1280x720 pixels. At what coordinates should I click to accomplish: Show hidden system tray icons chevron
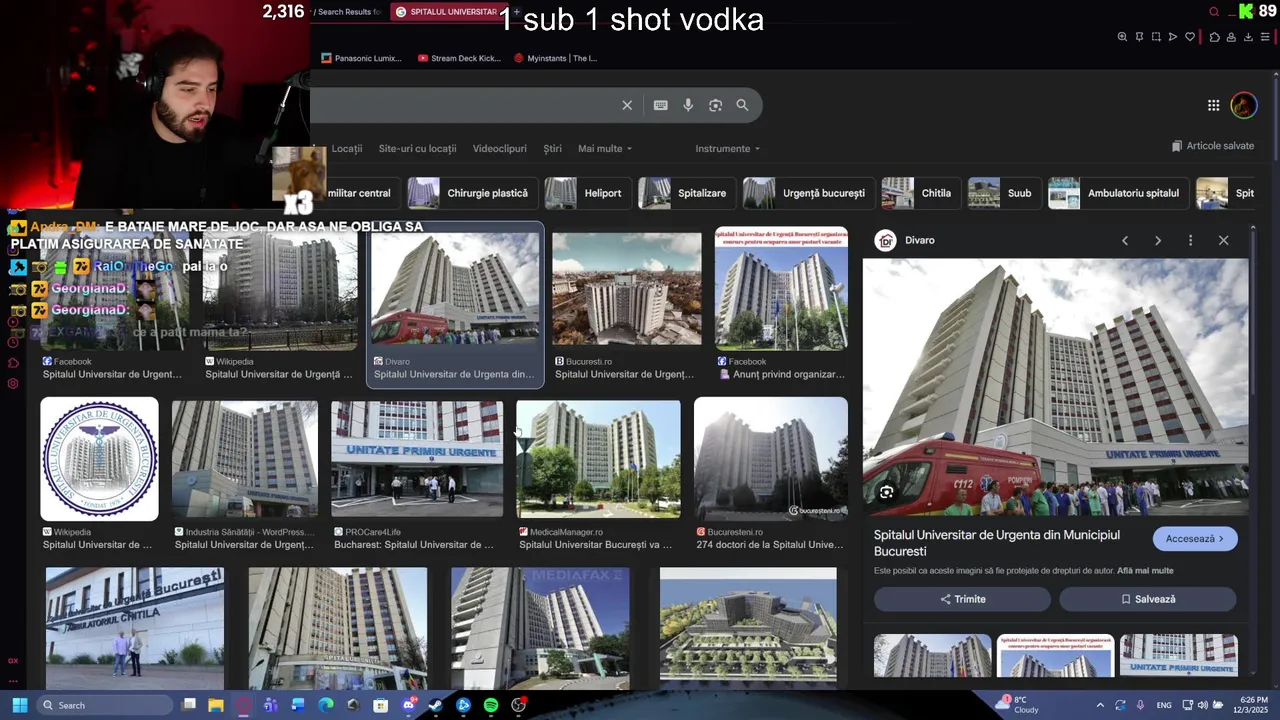point(1100,705)
